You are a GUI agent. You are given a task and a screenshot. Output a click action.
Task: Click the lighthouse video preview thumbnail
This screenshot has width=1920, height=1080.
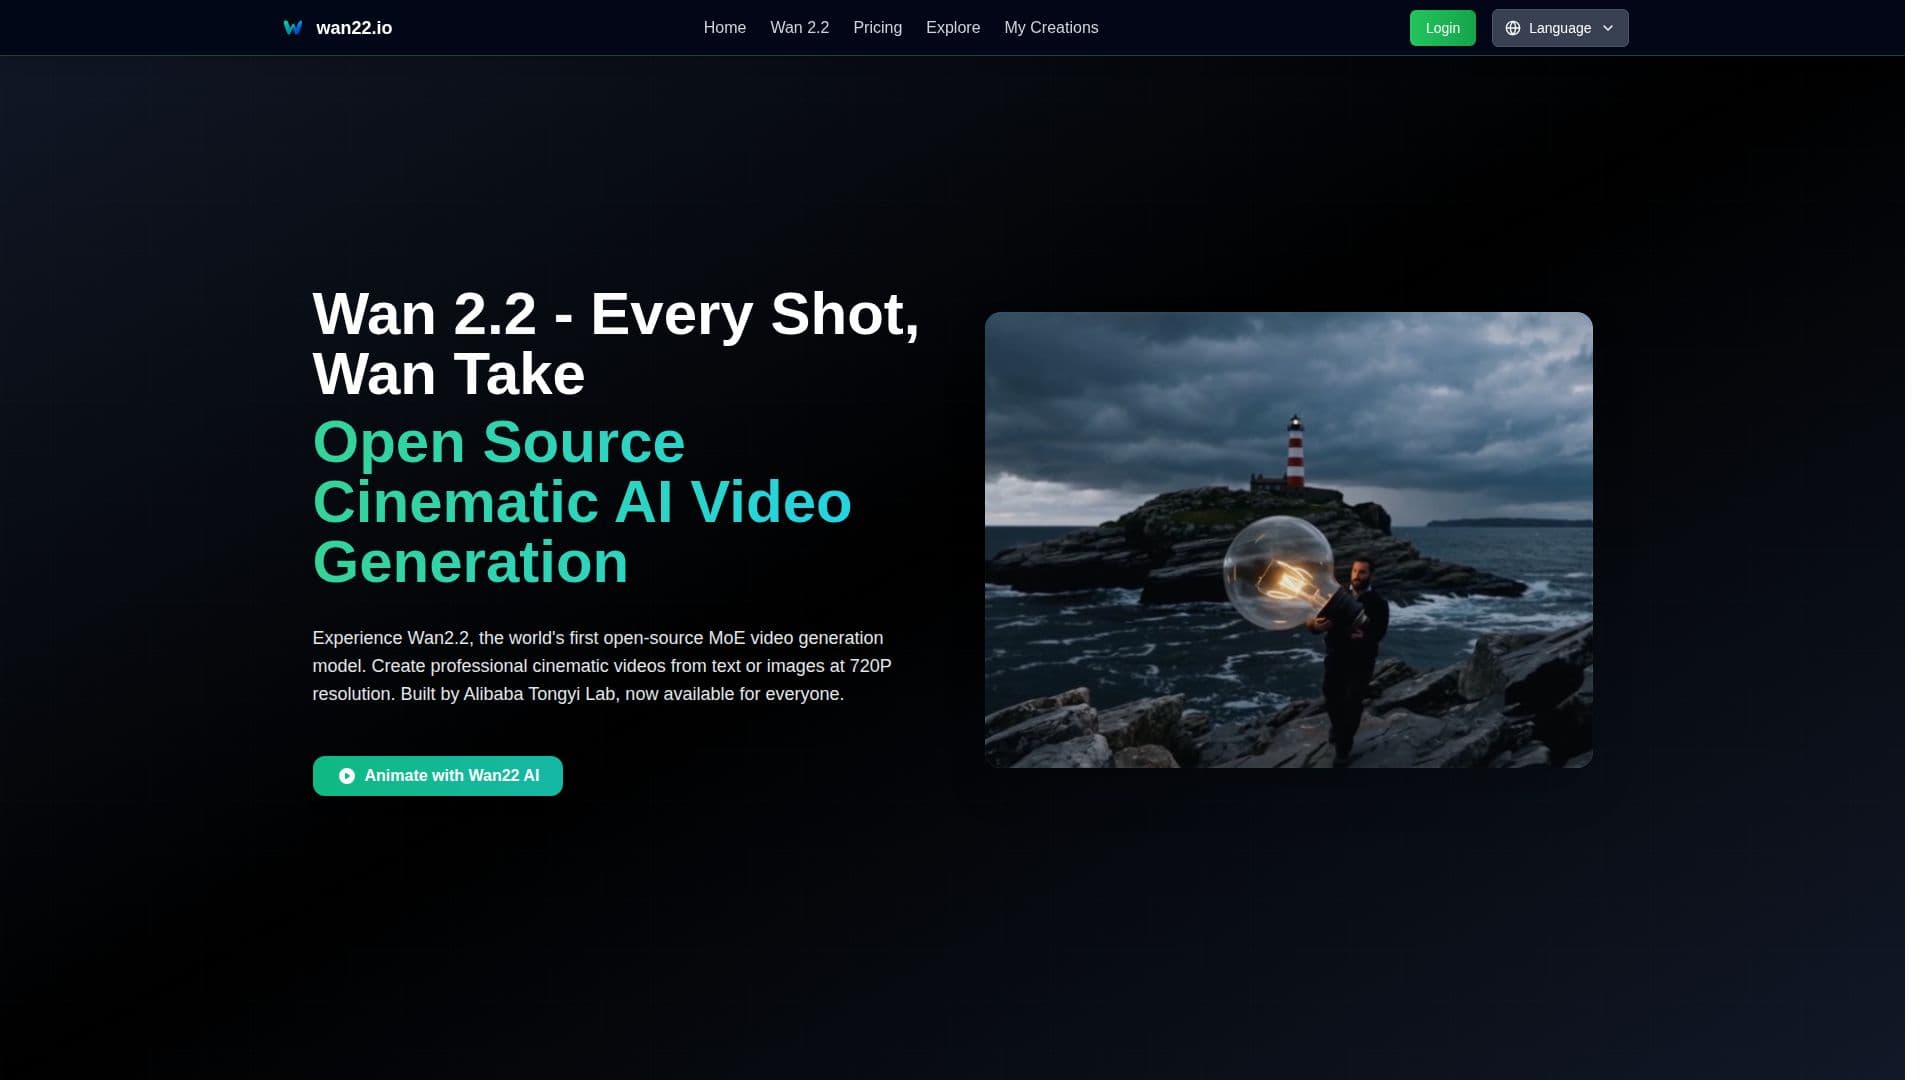(x=1289, y=540)
